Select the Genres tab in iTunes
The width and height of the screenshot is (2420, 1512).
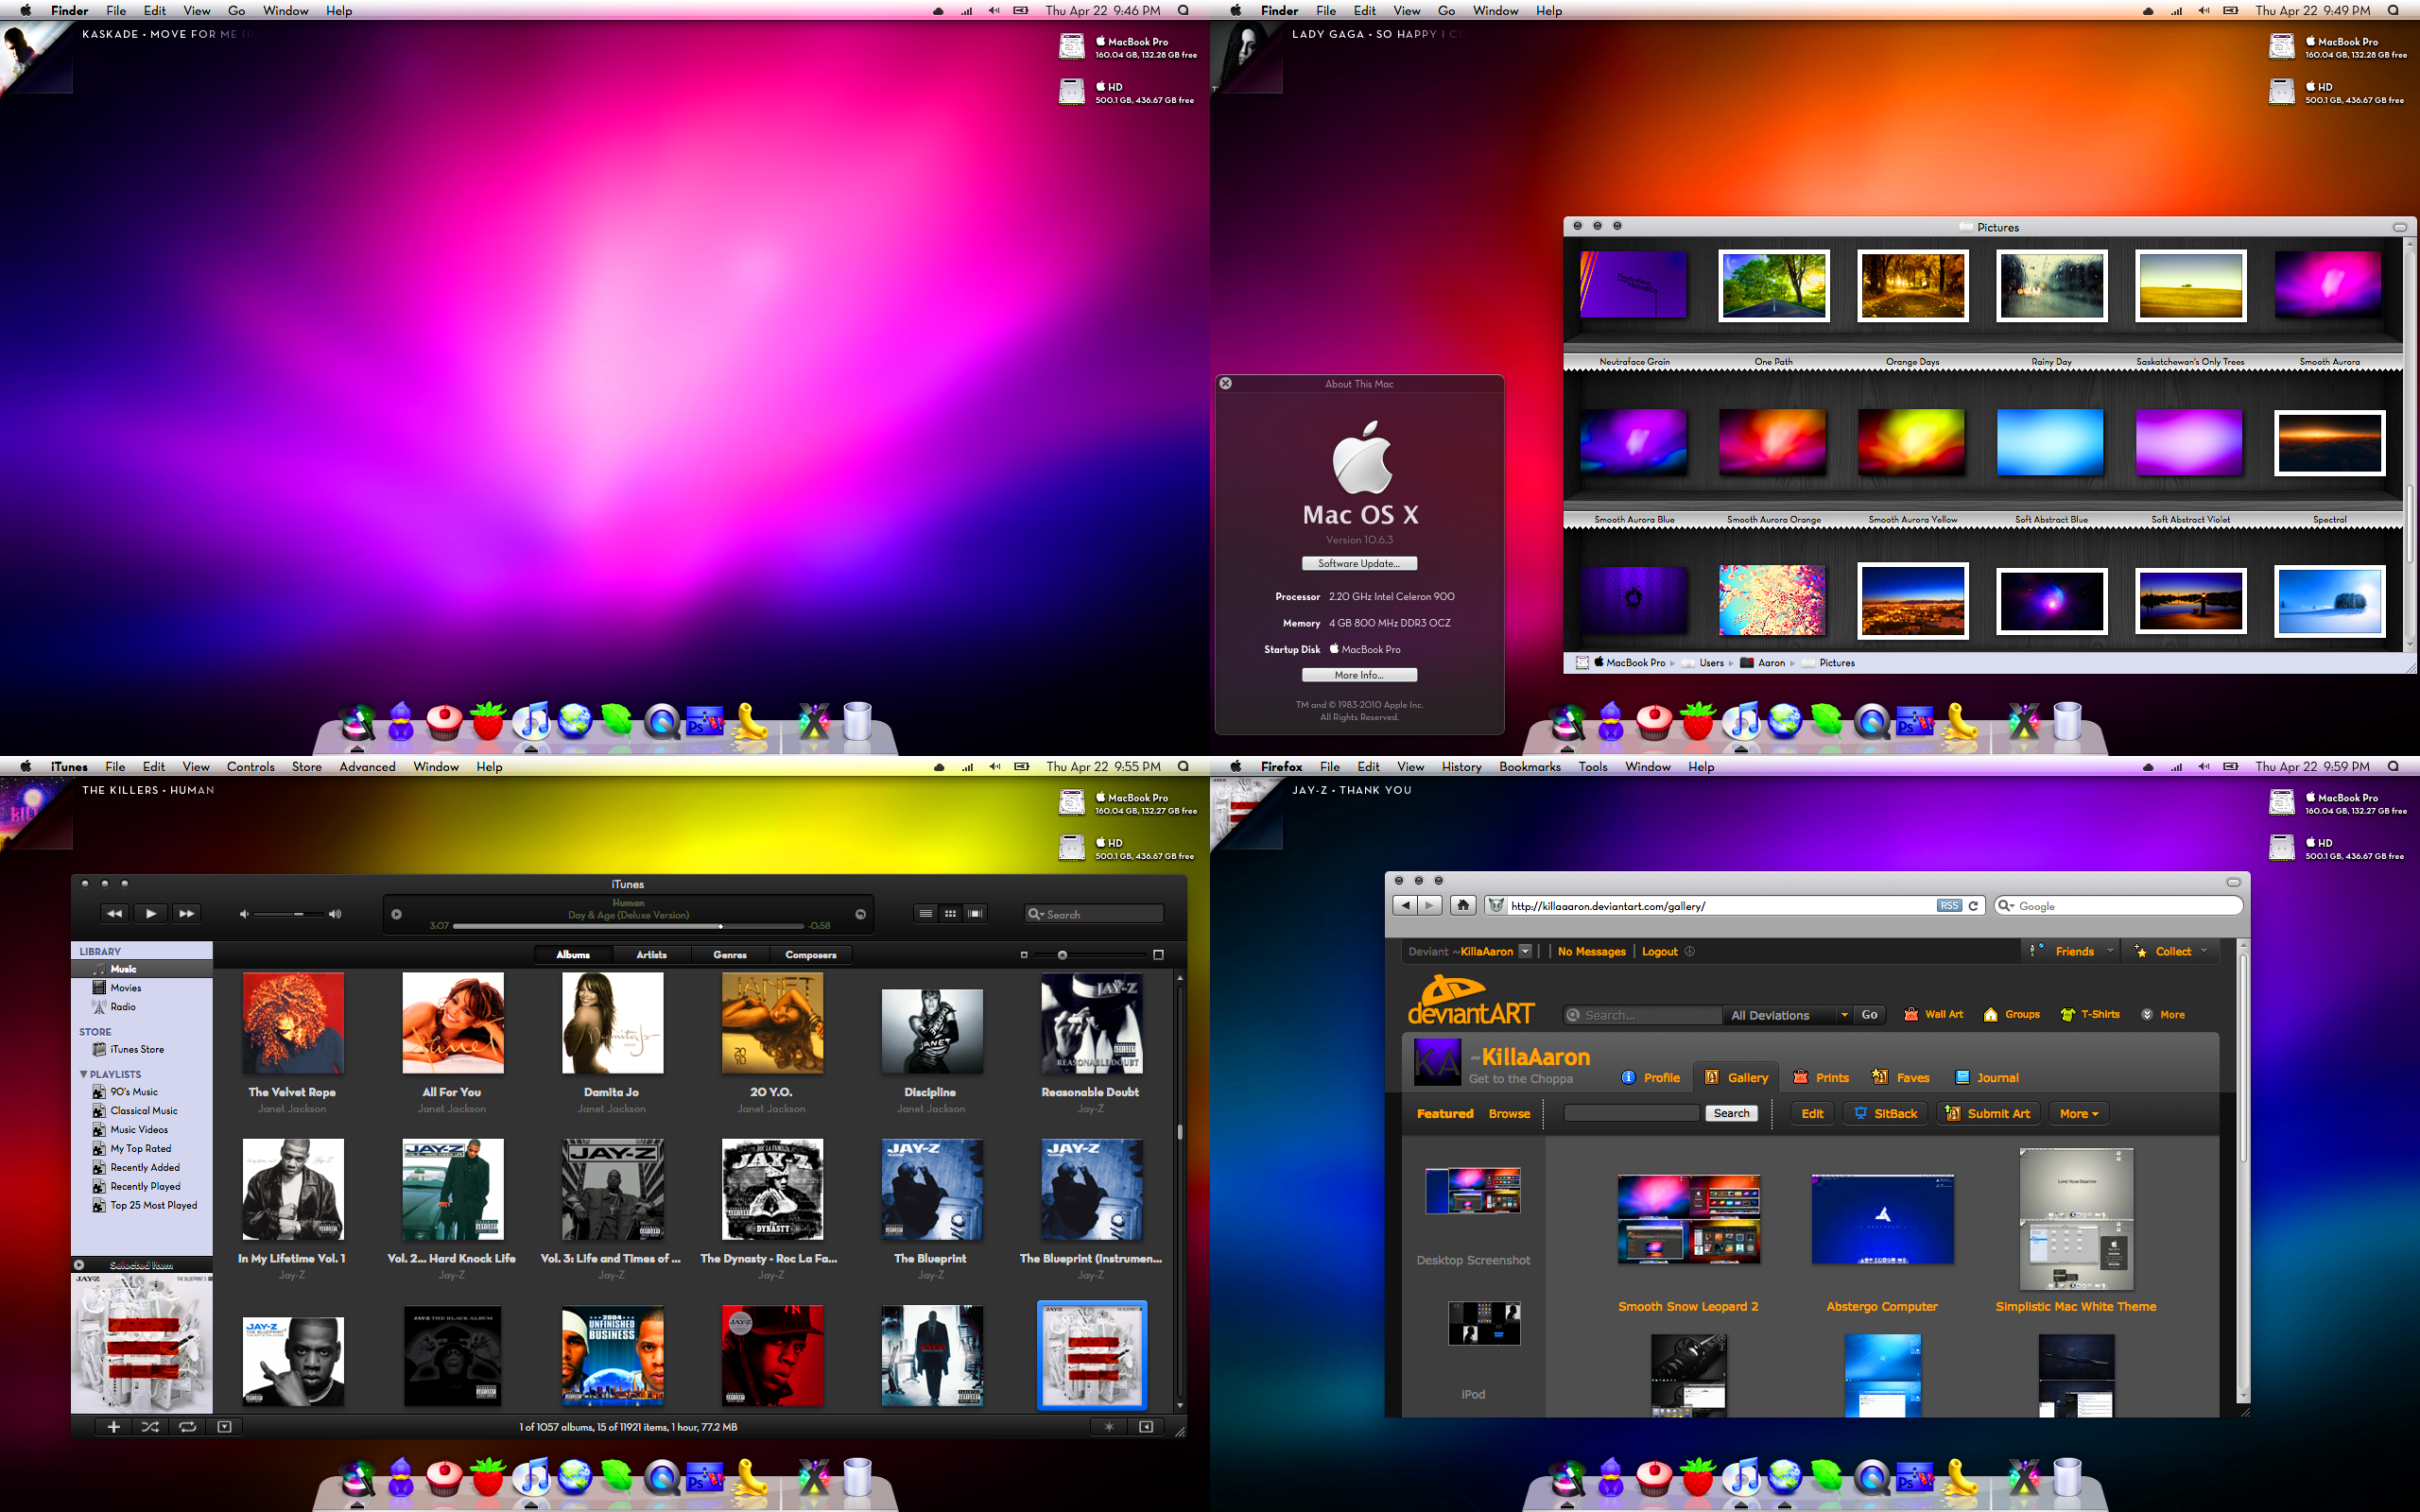pos(730,955)
